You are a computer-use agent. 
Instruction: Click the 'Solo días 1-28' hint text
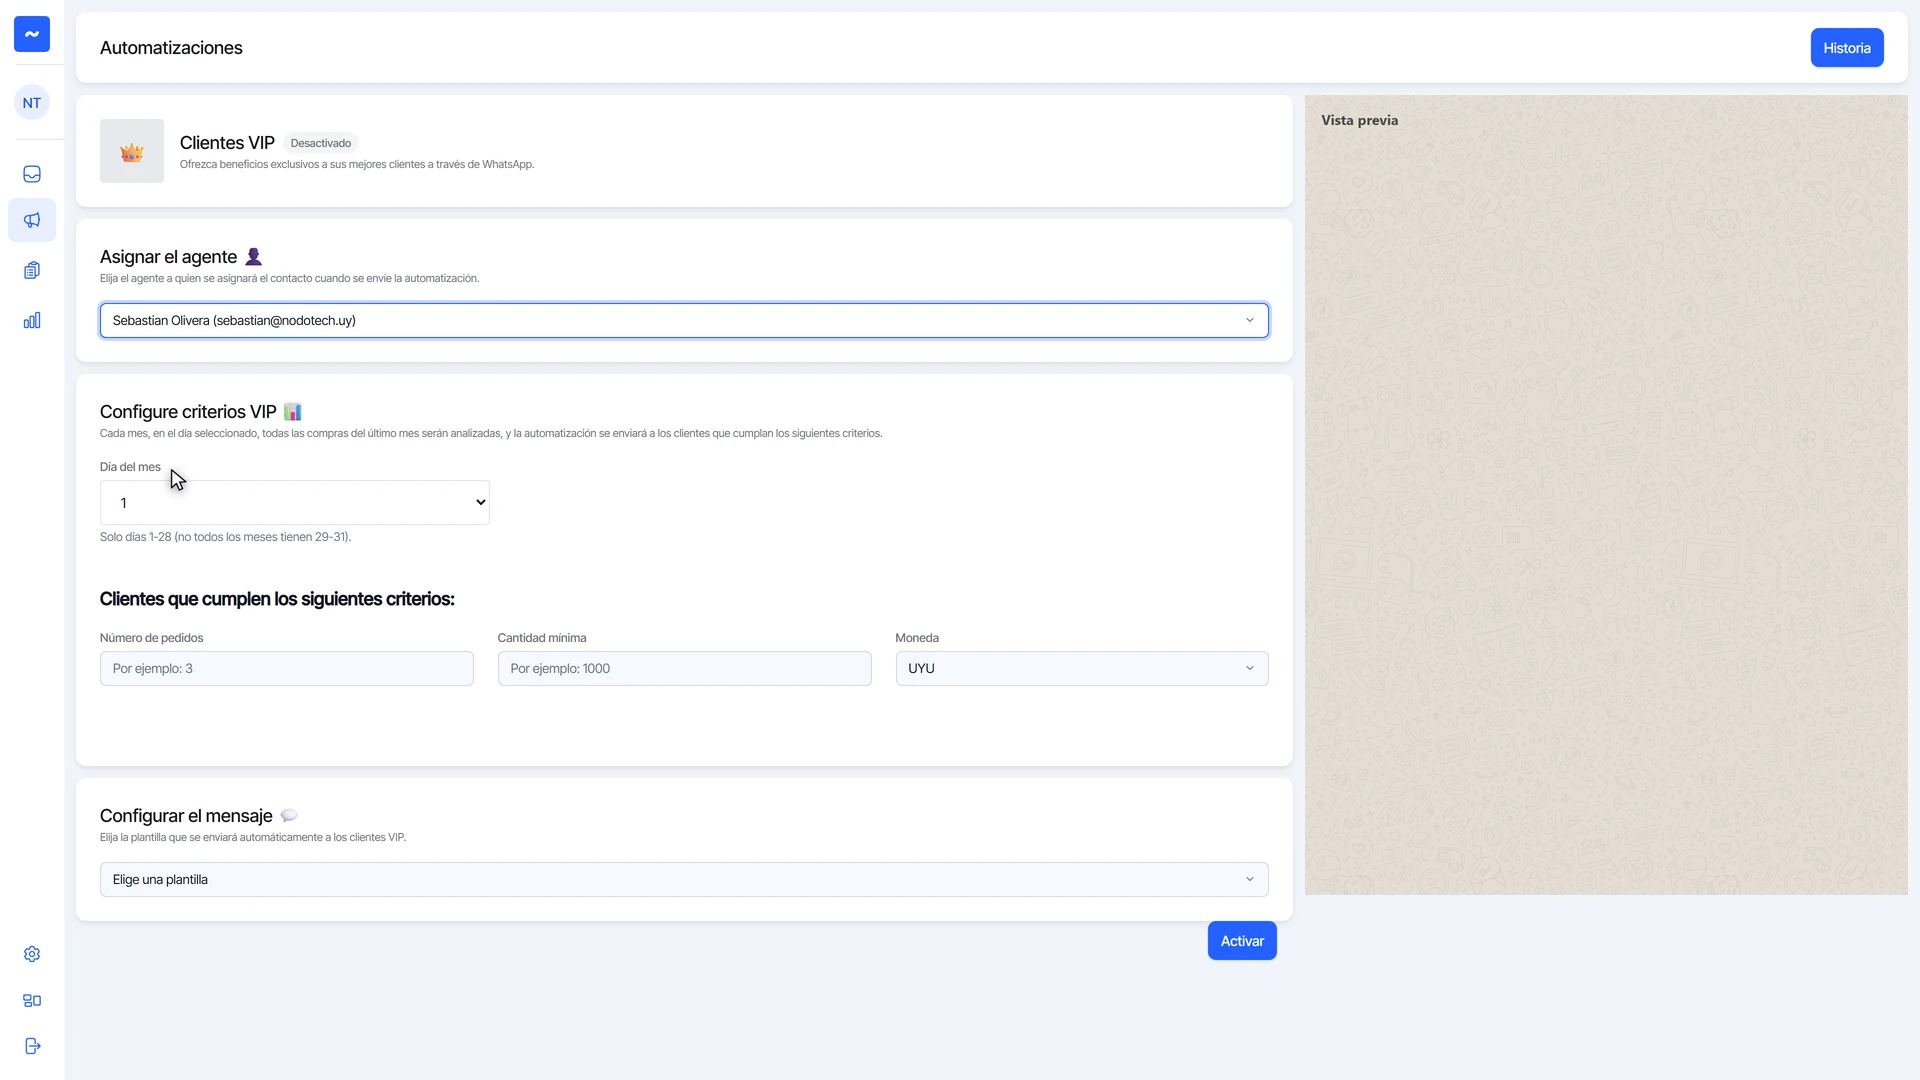(225, 537)
